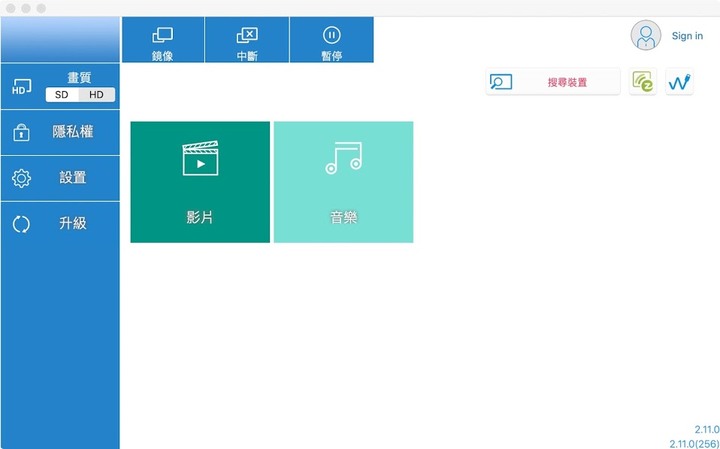Click version text 2.11.0(256)
The width and height of the screenshot is (720, 449).
coord(694,444)
